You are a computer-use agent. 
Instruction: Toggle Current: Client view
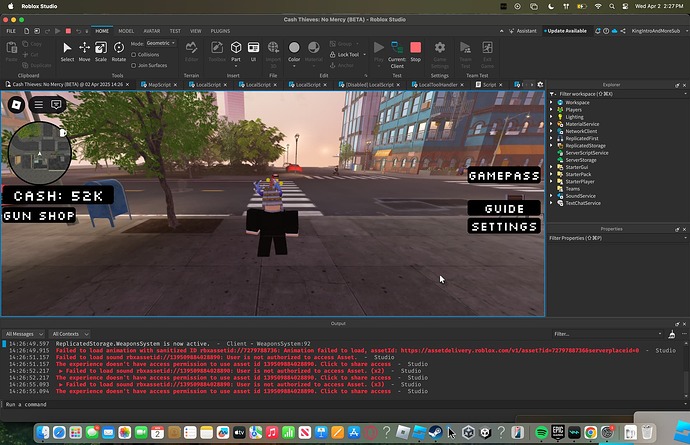tap(397, 55)
